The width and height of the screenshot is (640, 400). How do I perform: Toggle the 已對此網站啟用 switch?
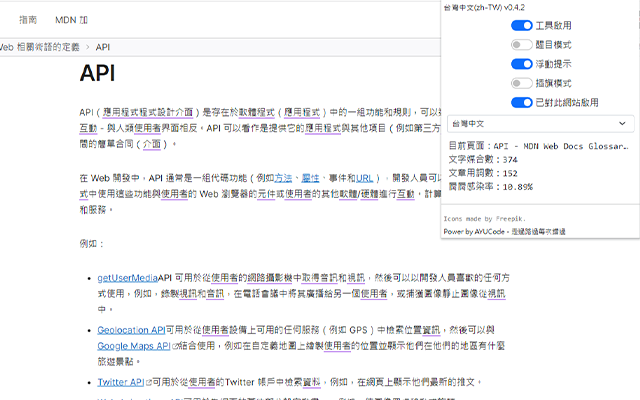(522, 102)
